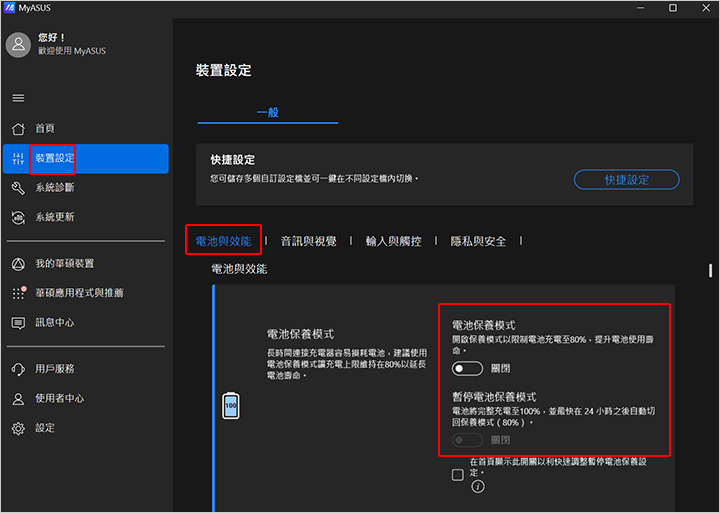720x513 pixels.
Task: Go to 我的華碩裝置
Action: [x=86, y=264]
